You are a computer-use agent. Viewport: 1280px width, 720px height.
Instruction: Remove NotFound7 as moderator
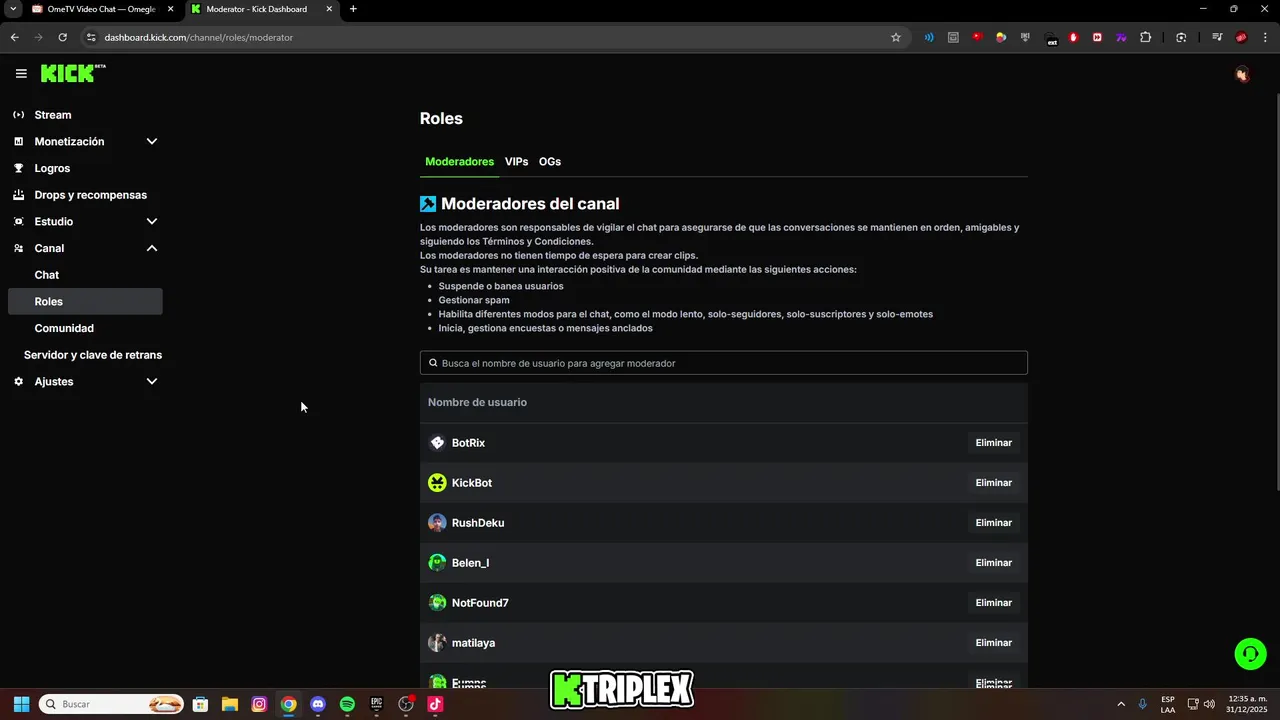point(993,603)
